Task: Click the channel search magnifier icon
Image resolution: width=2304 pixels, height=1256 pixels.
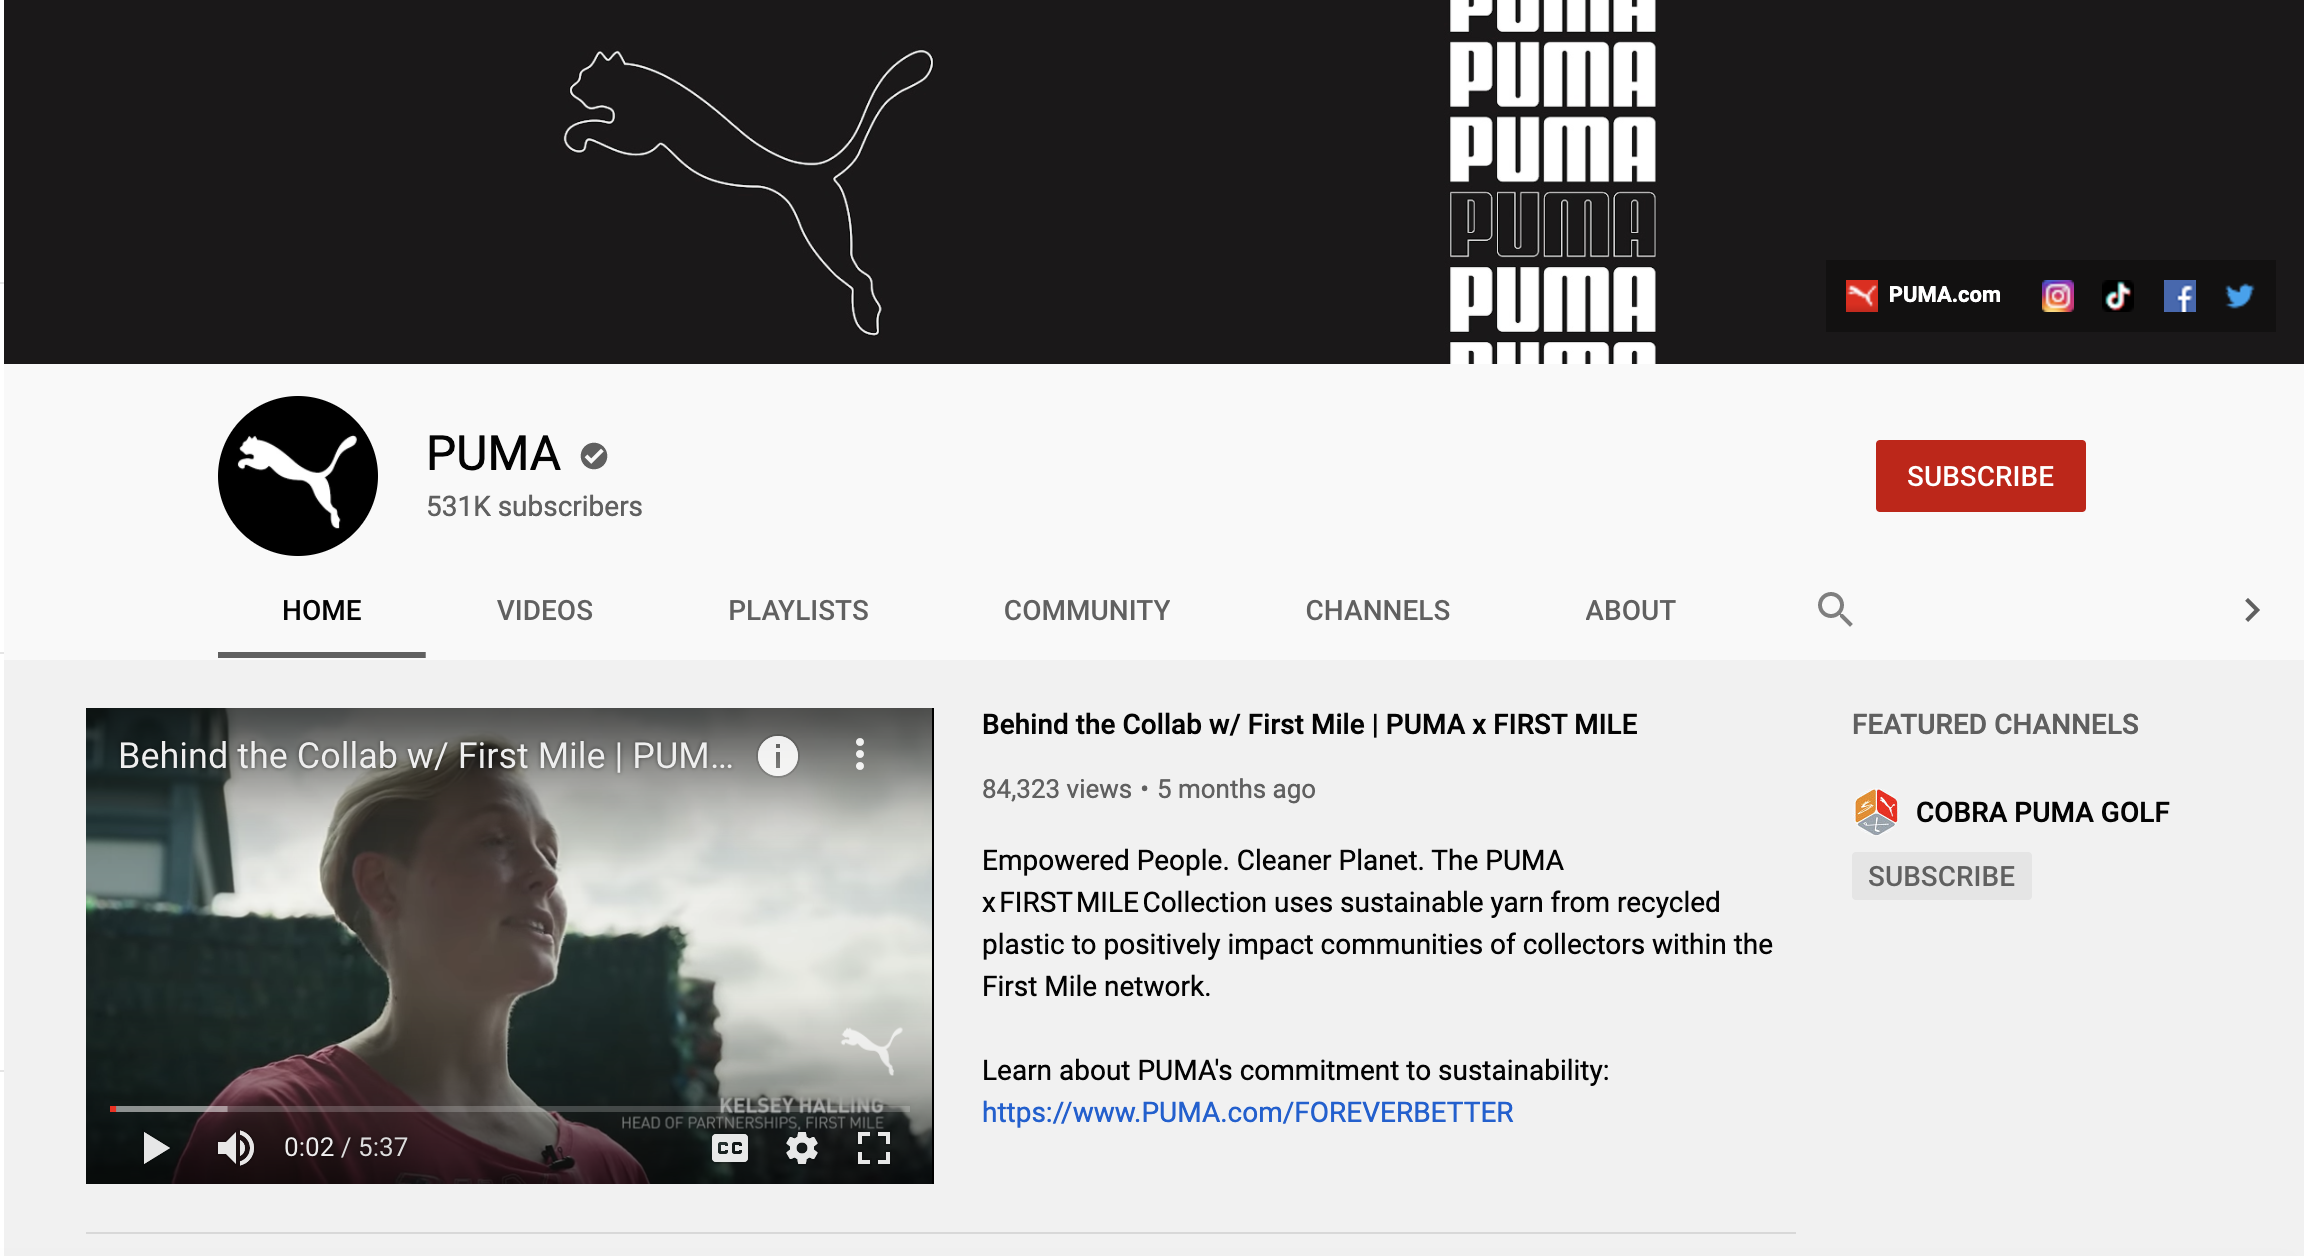Action: point(1835,609)
